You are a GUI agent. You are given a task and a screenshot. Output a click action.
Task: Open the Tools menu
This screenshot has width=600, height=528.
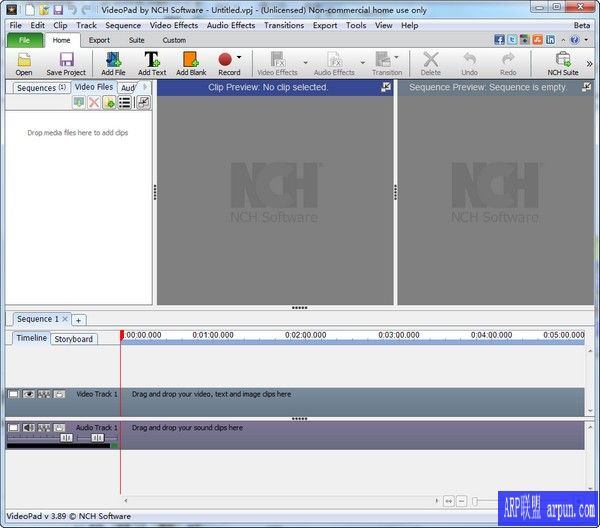coord(356,25)
